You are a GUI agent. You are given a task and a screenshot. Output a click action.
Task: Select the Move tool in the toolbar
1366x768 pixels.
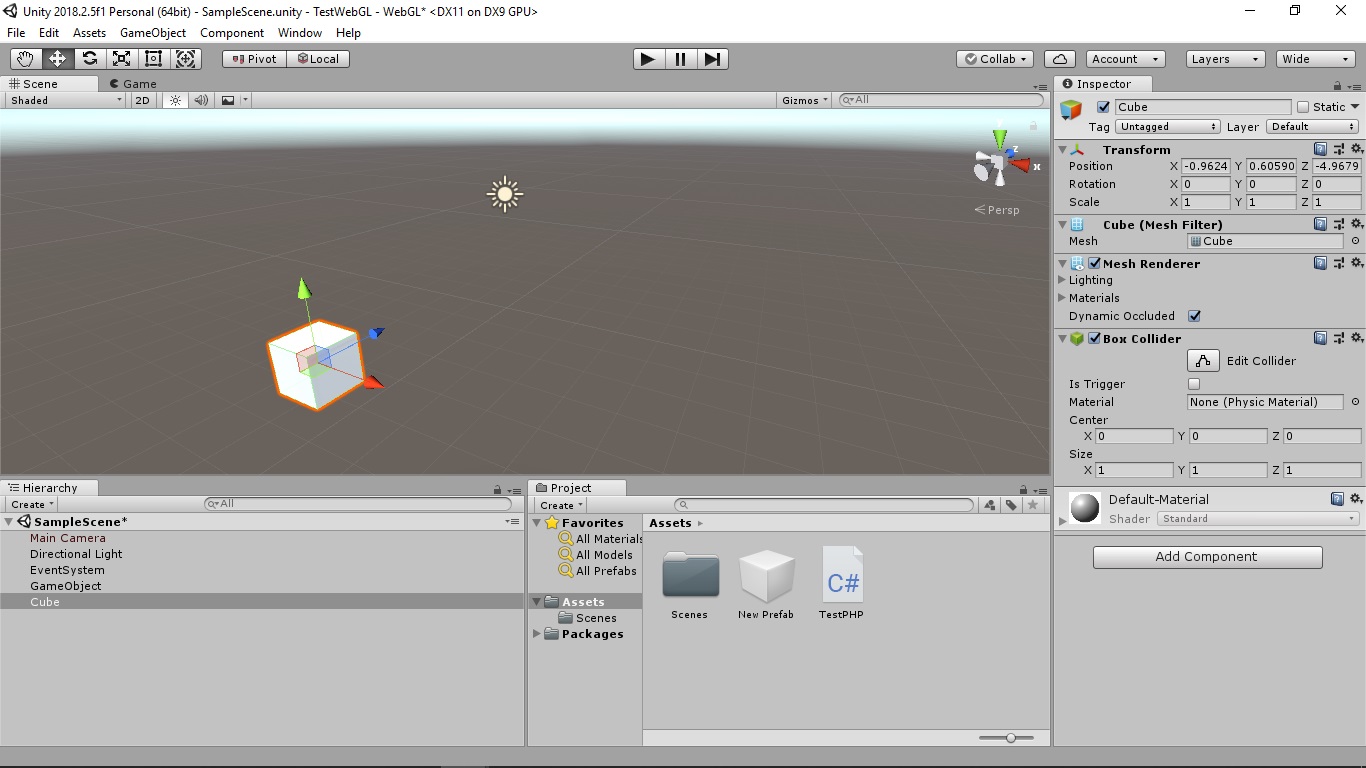58,59
